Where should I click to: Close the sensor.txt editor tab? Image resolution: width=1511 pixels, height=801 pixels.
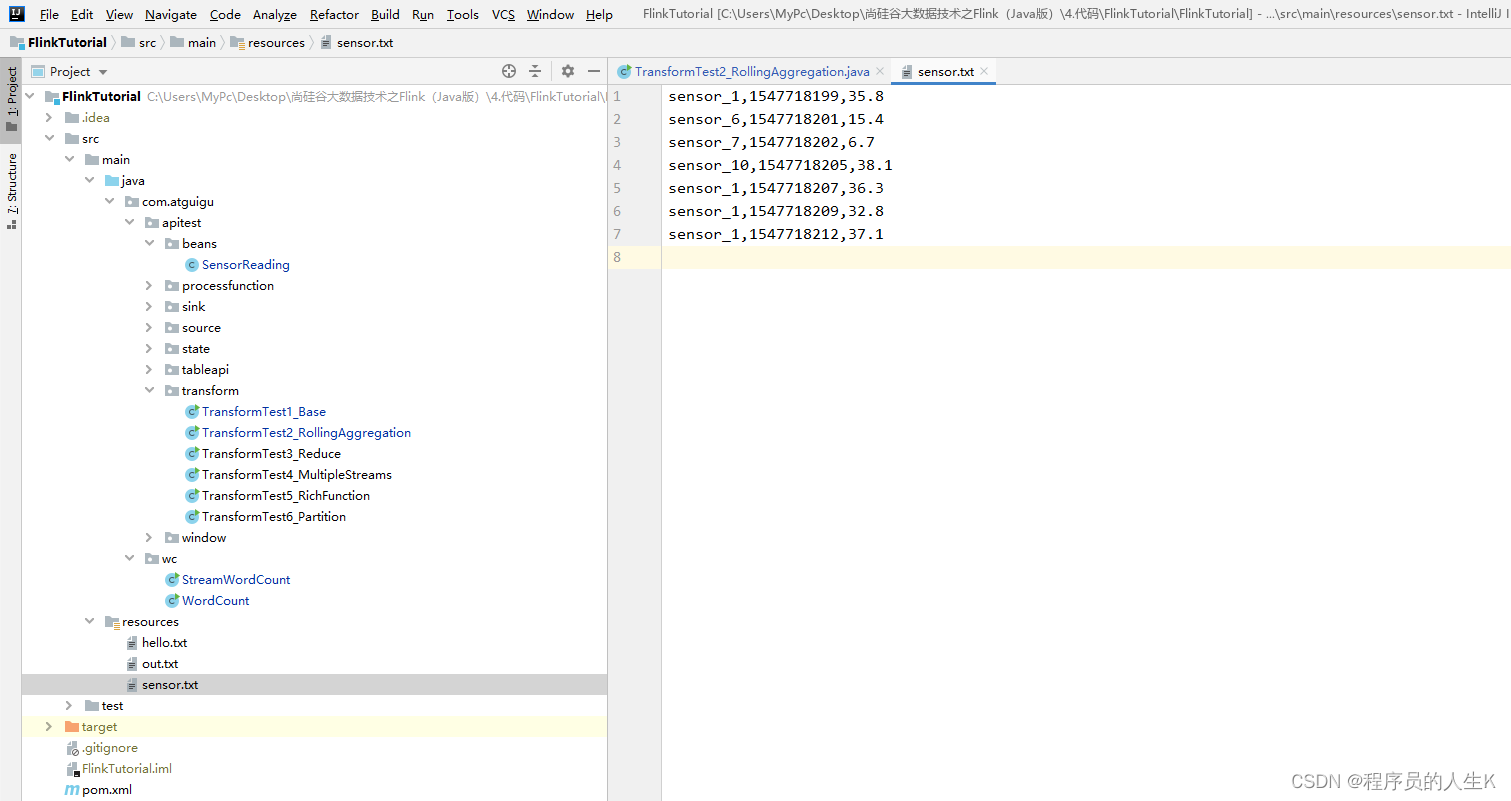pyautogui.click(x=984, y=72)
